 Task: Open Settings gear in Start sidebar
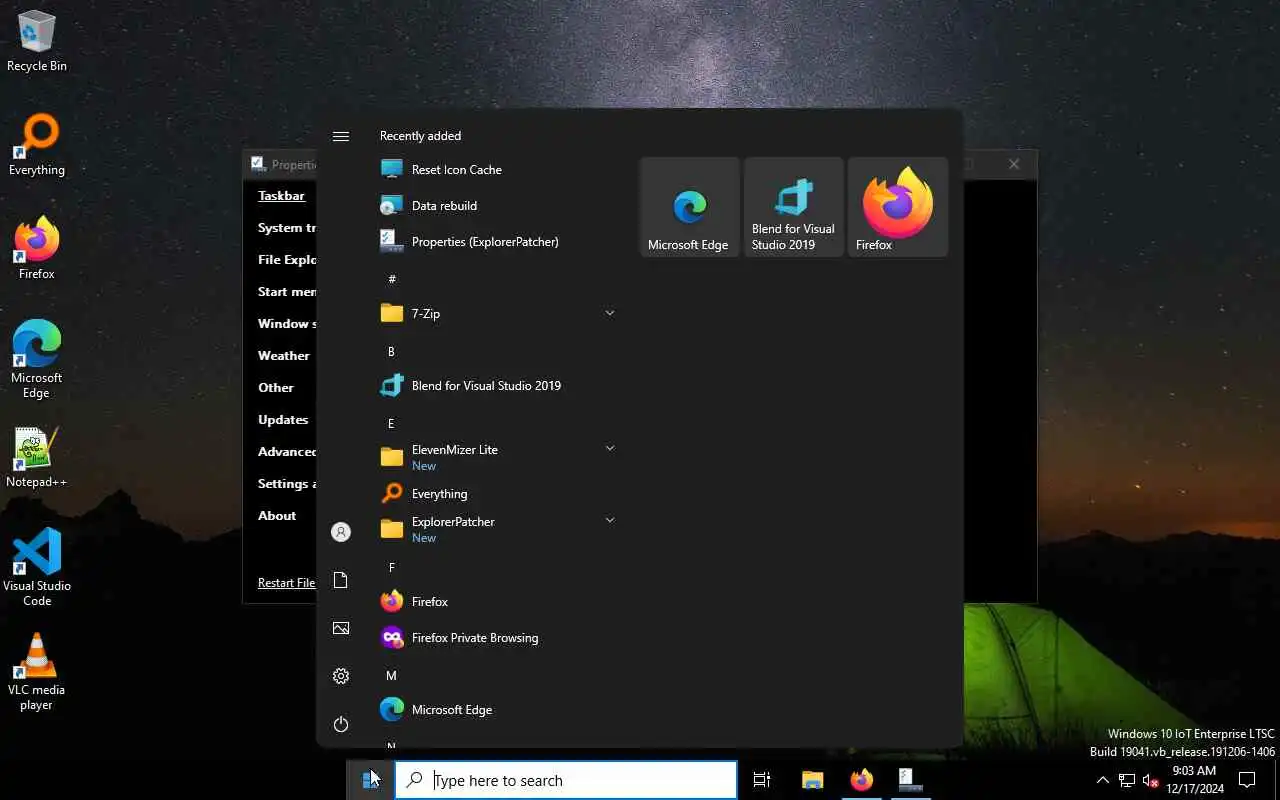tap(341, 676)
